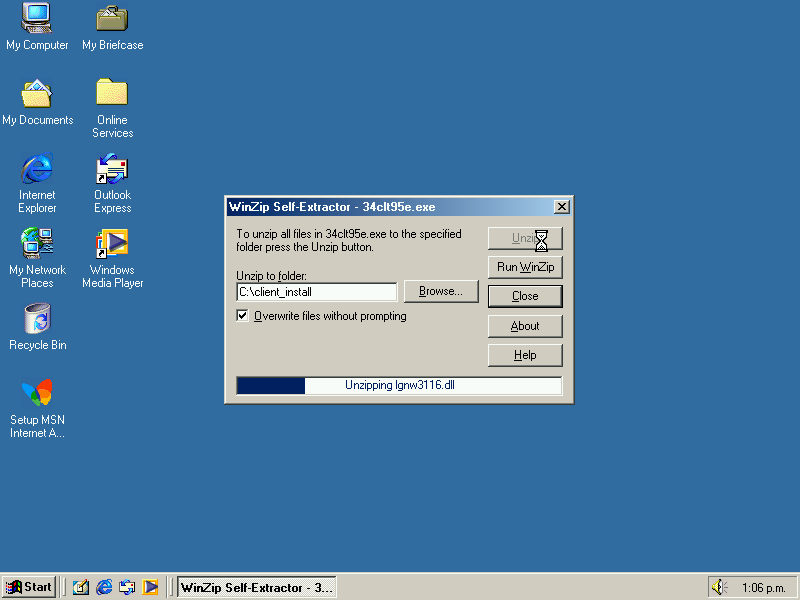Open the Start menu

pyautogui.click(x=29, y=587)
